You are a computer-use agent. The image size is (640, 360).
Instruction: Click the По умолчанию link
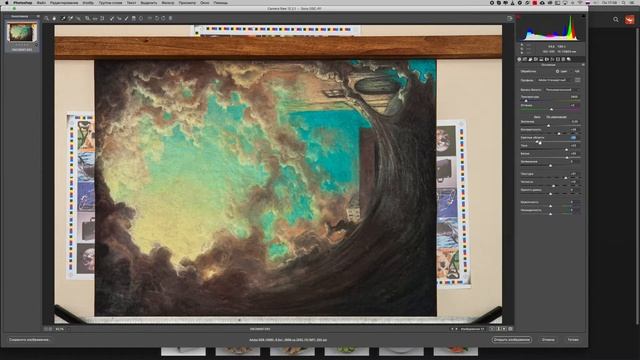point(556,117)
